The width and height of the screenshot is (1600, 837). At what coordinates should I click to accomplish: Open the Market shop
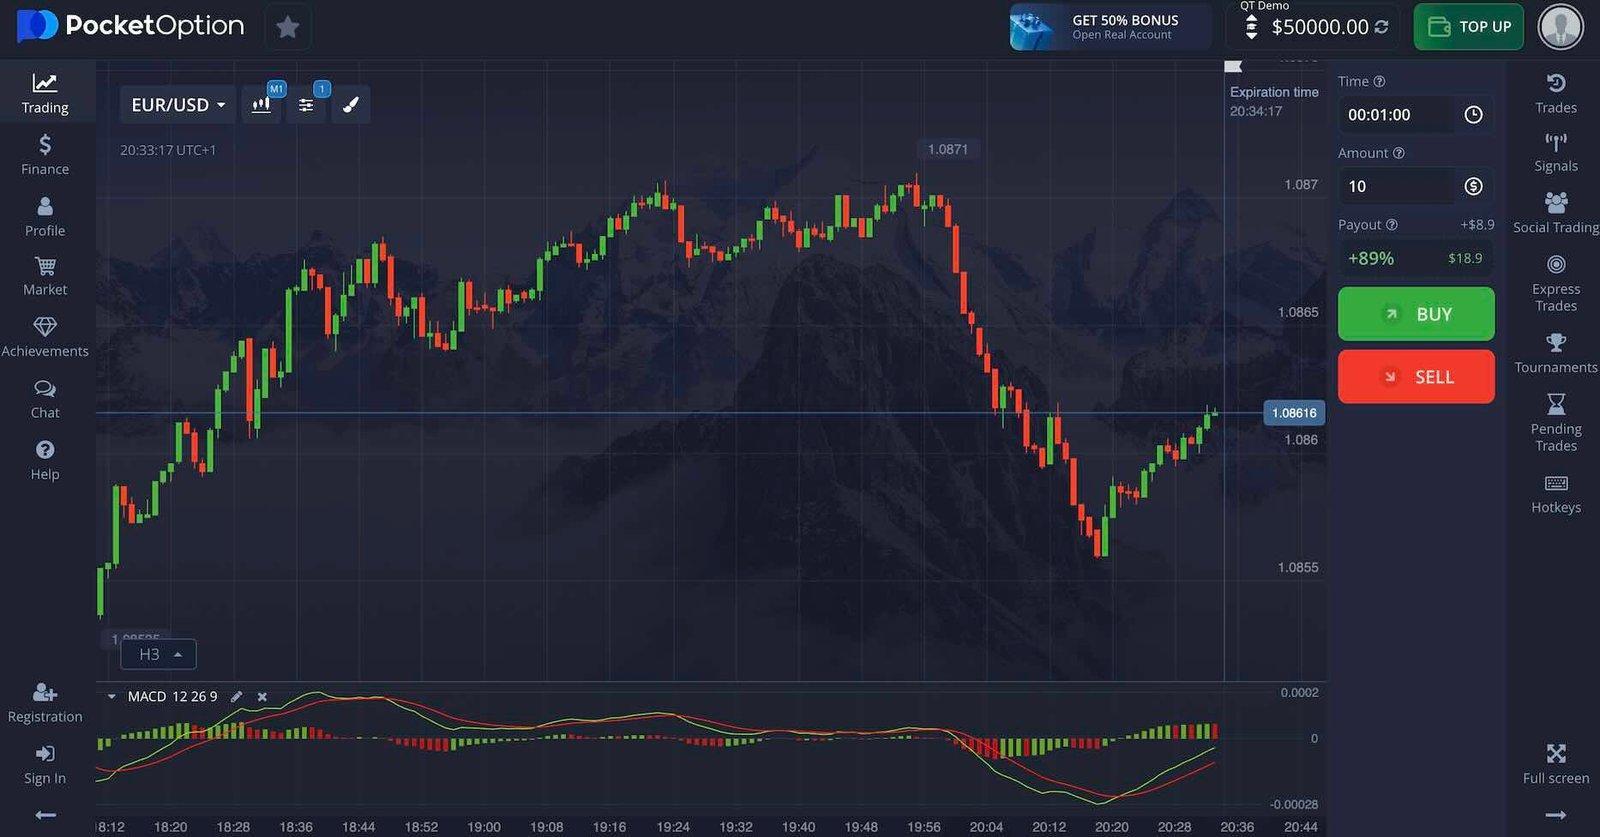click(x=45, y=277)
